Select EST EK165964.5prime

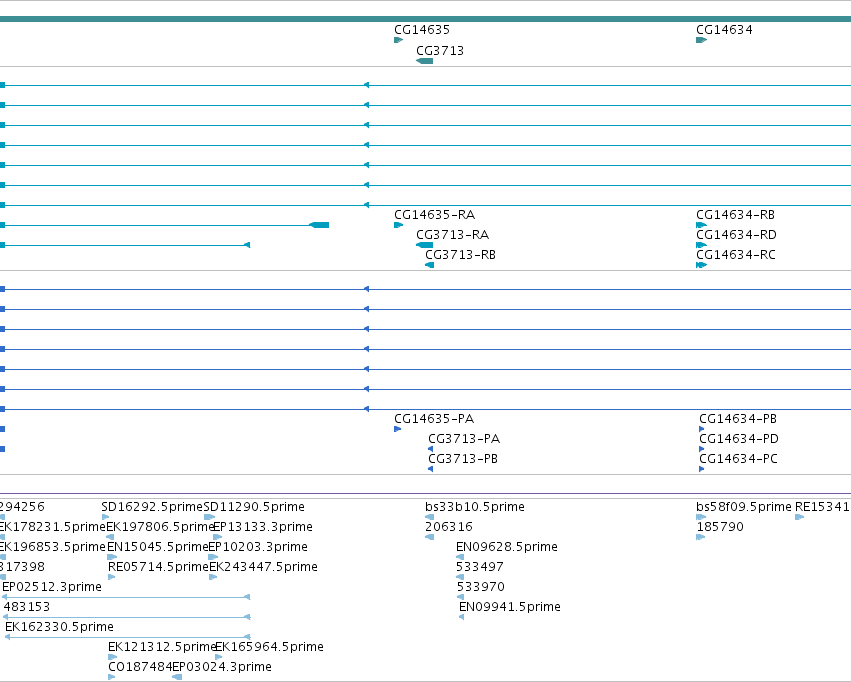(269, 647)
